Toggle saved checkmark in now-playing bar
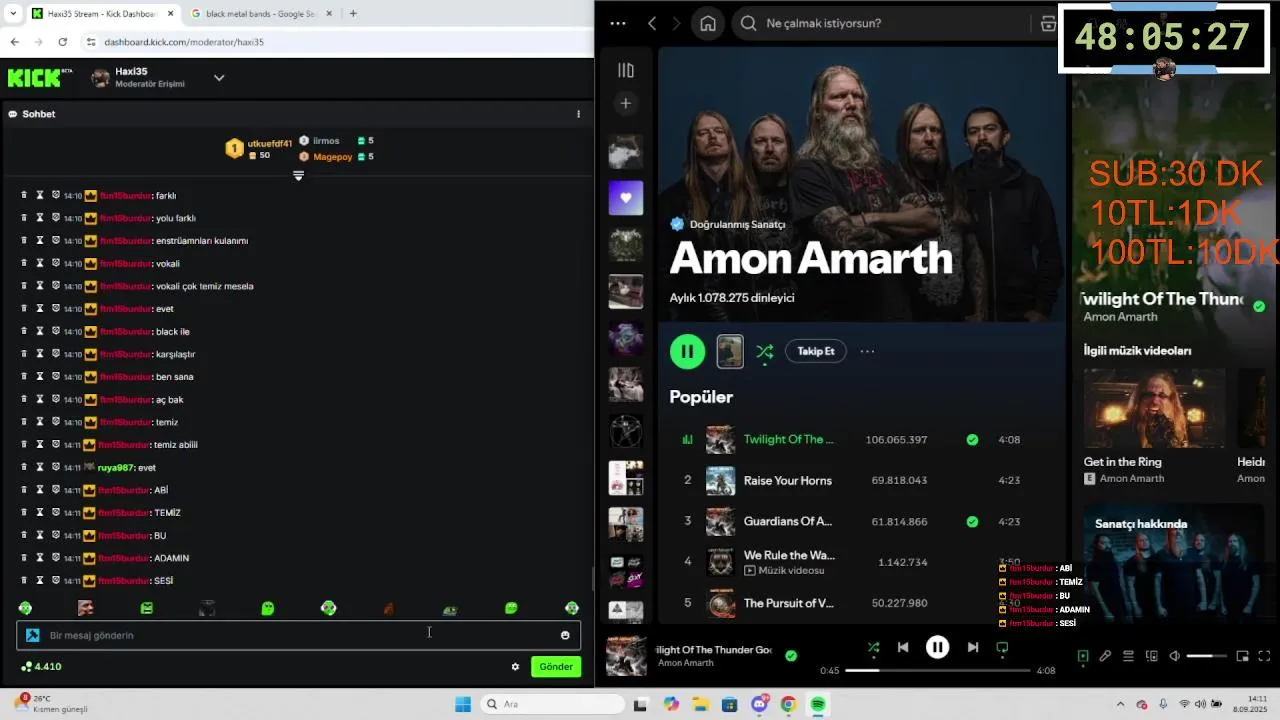Viewport: 1280px width, 720px height. [791, 656]
